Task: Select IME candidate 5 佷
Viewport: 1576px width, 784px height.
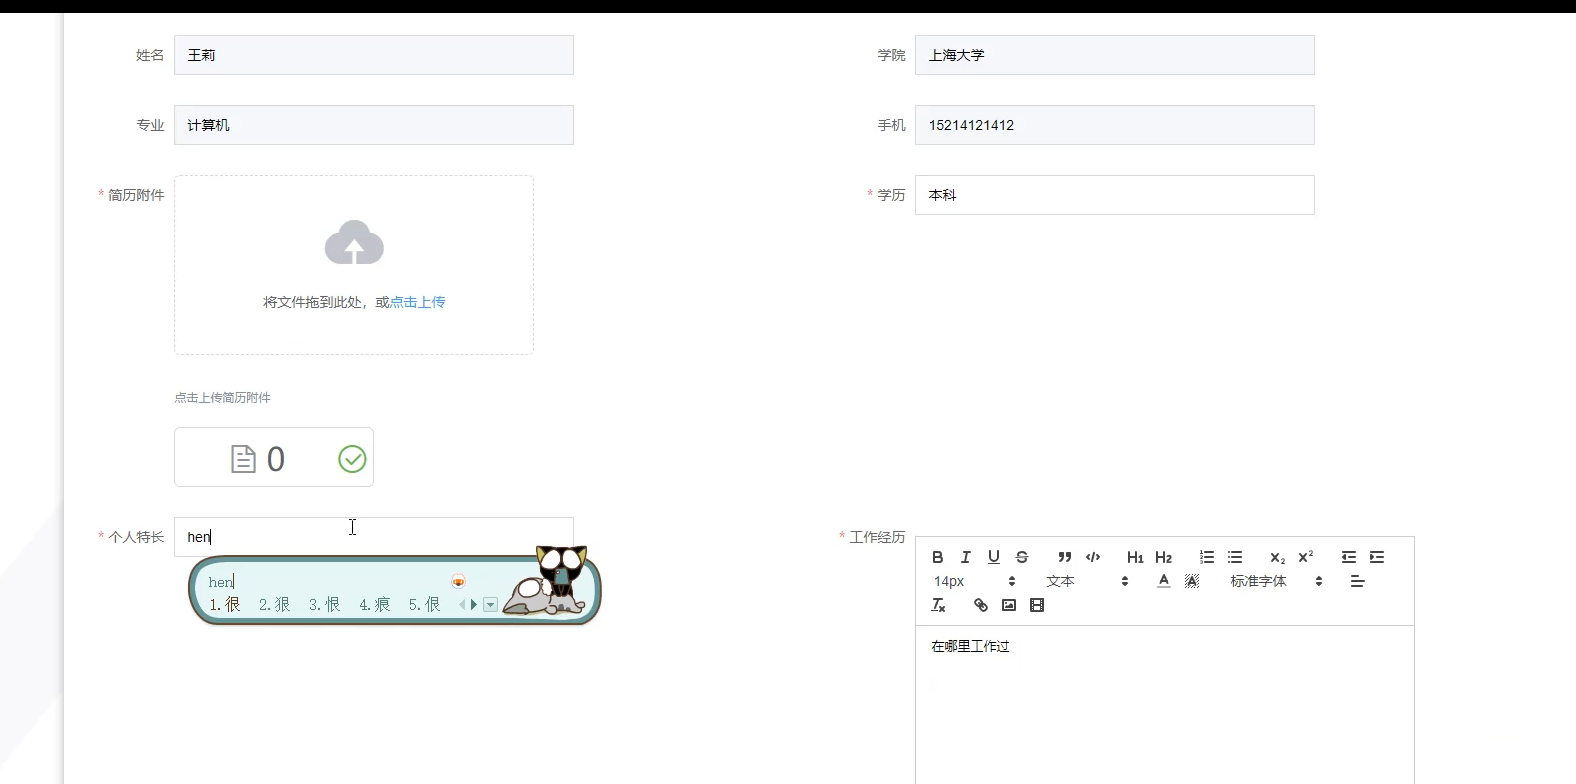Action: tap(425, 604)
